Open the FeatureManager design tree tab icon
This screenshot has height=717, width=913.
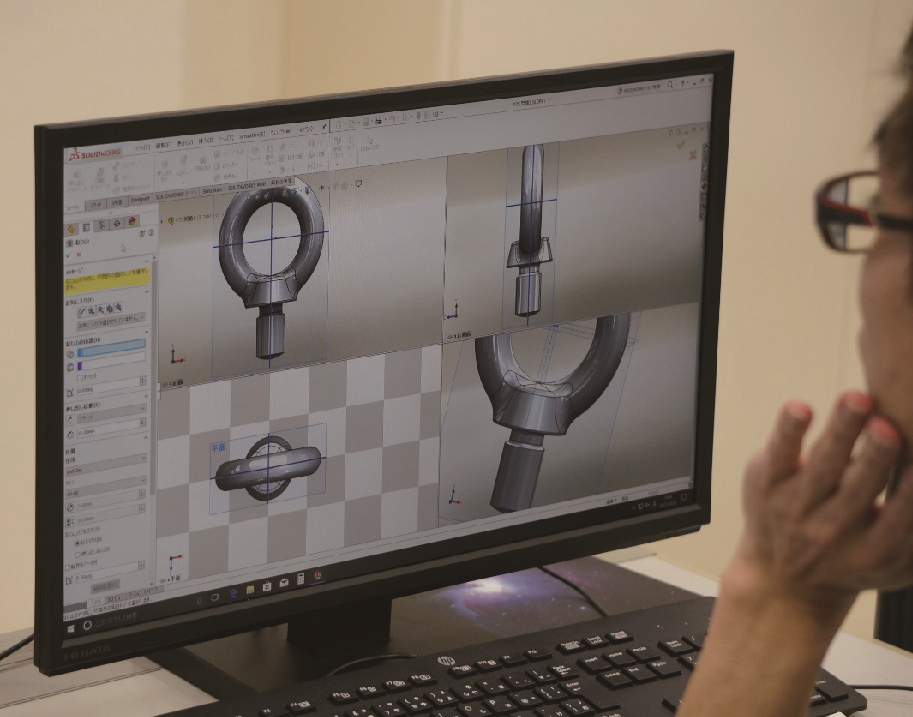[72, 228]
